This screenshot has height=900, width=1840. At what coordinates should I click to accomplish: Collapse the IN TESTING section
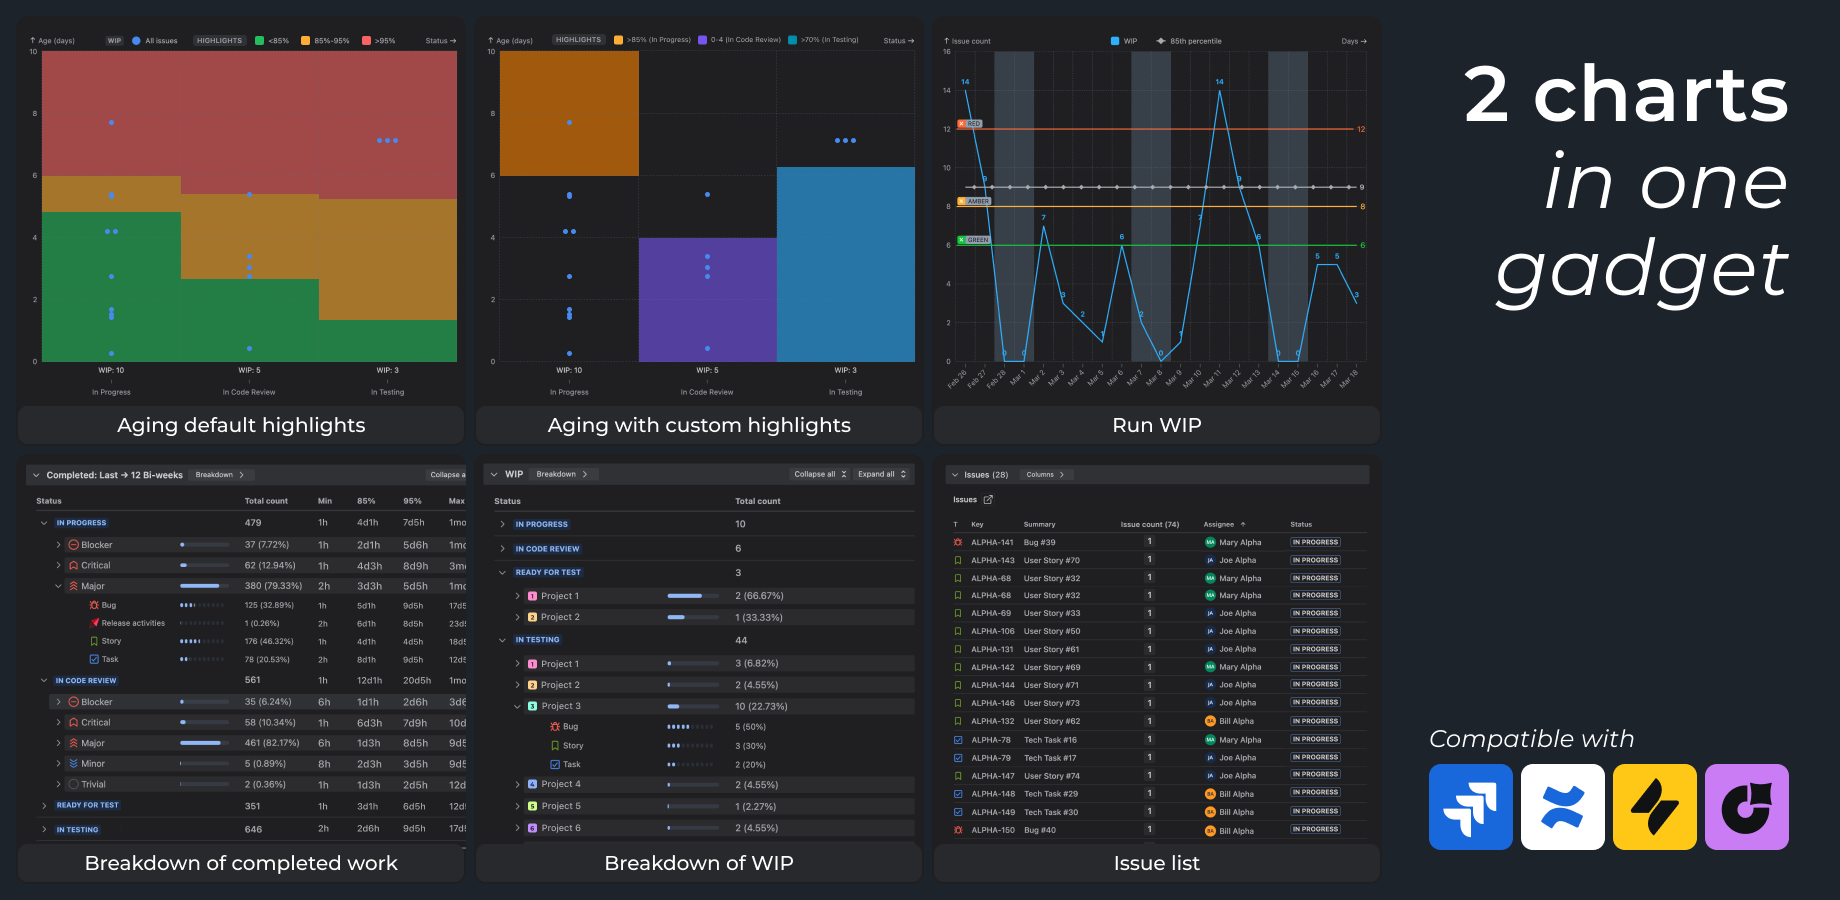pyautogui.click(x=503, y=639)
